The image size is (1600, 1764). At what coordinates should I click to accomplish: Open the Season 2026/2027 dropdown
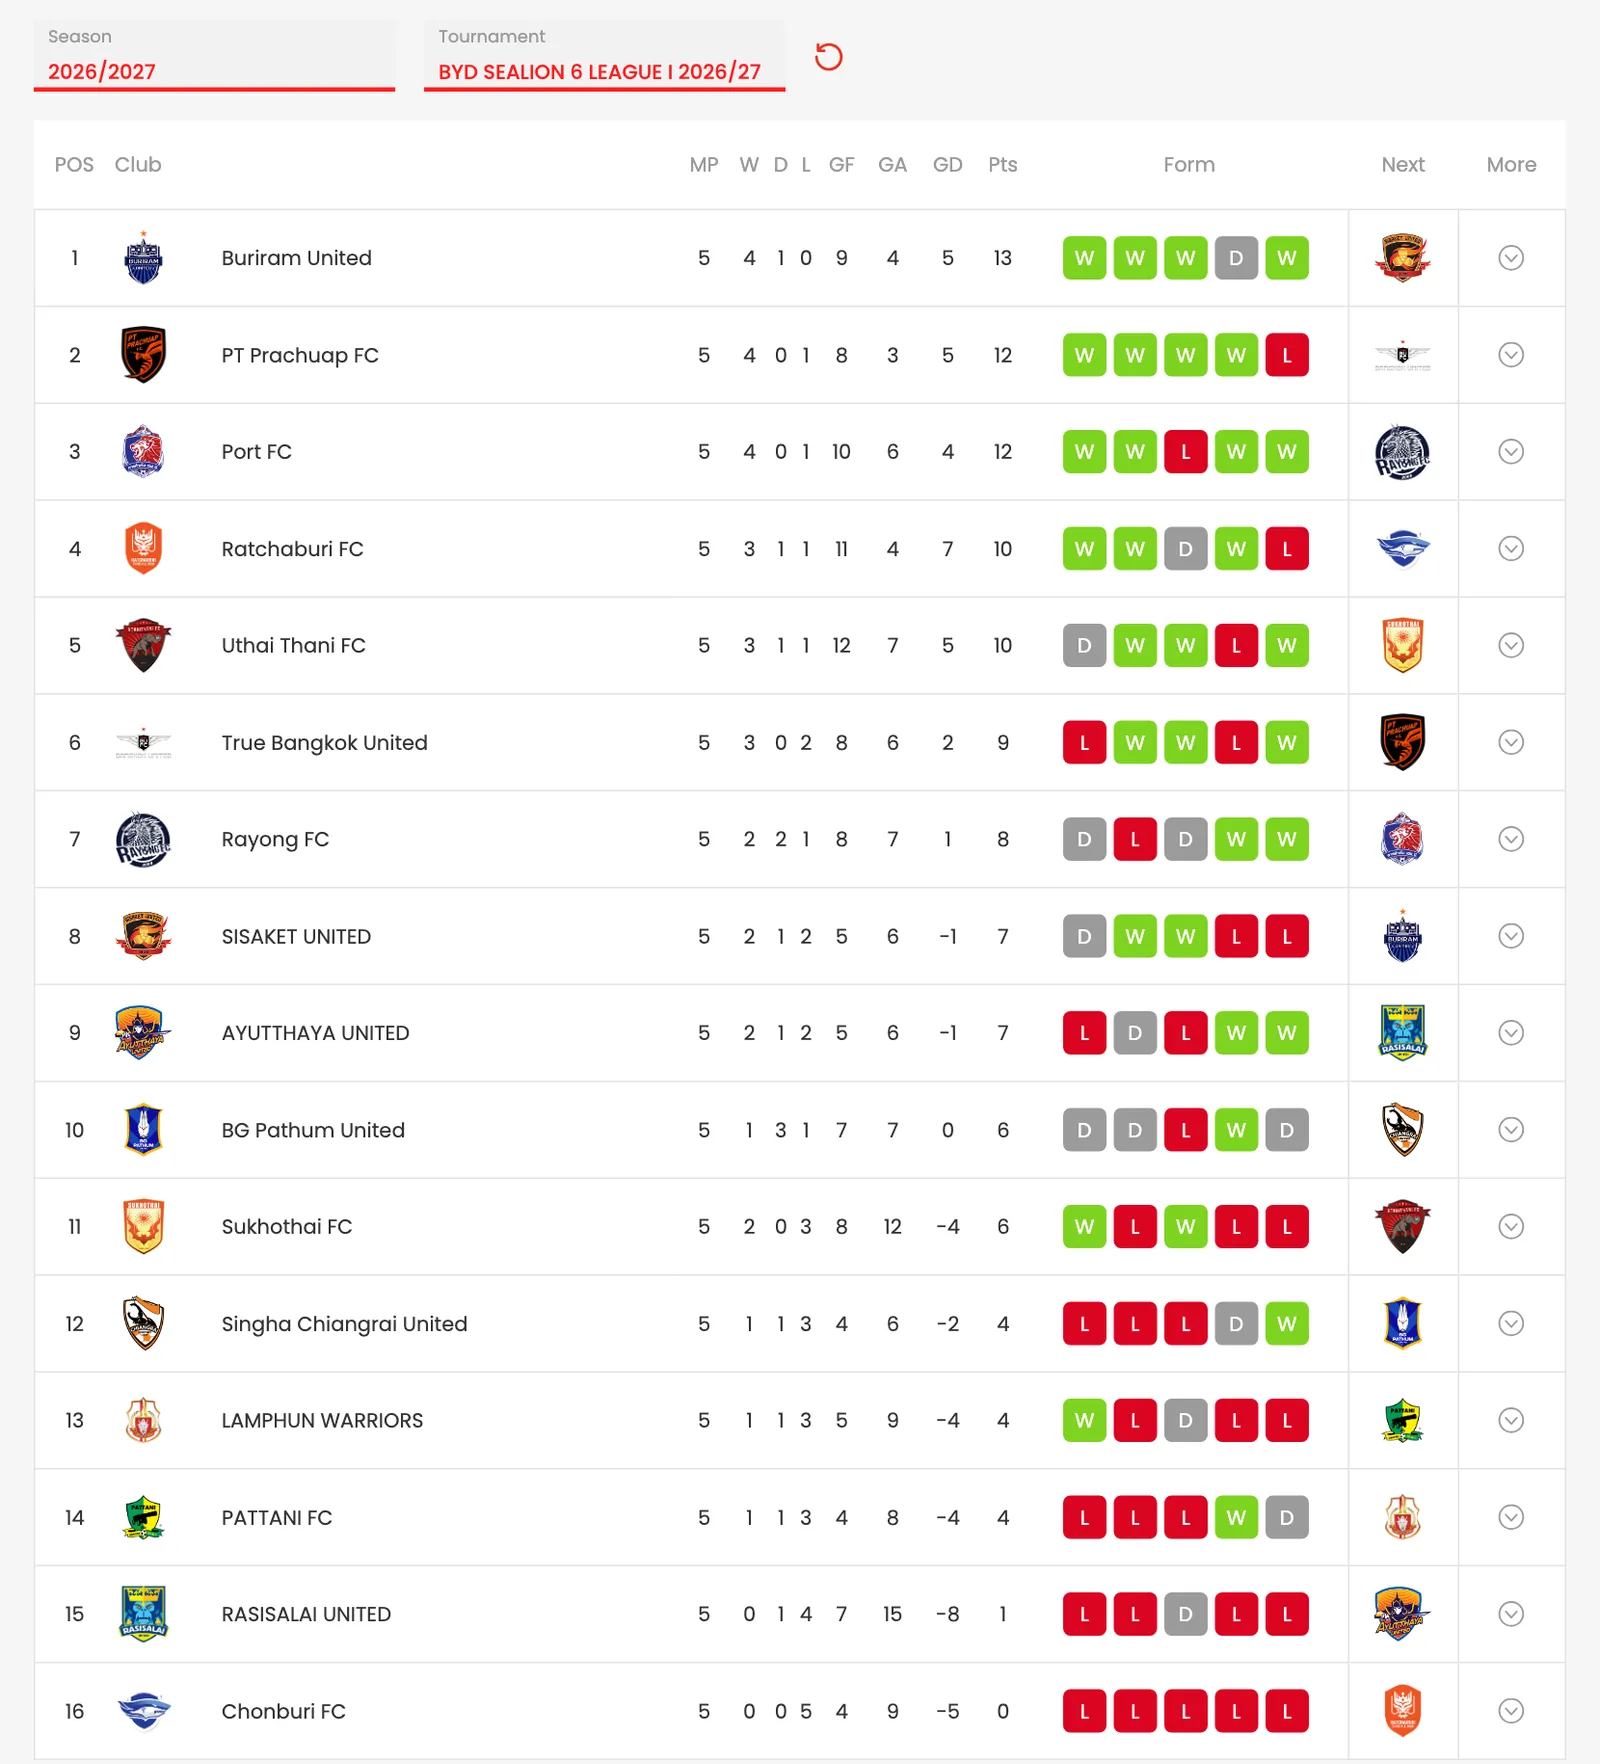click(214, 57)
